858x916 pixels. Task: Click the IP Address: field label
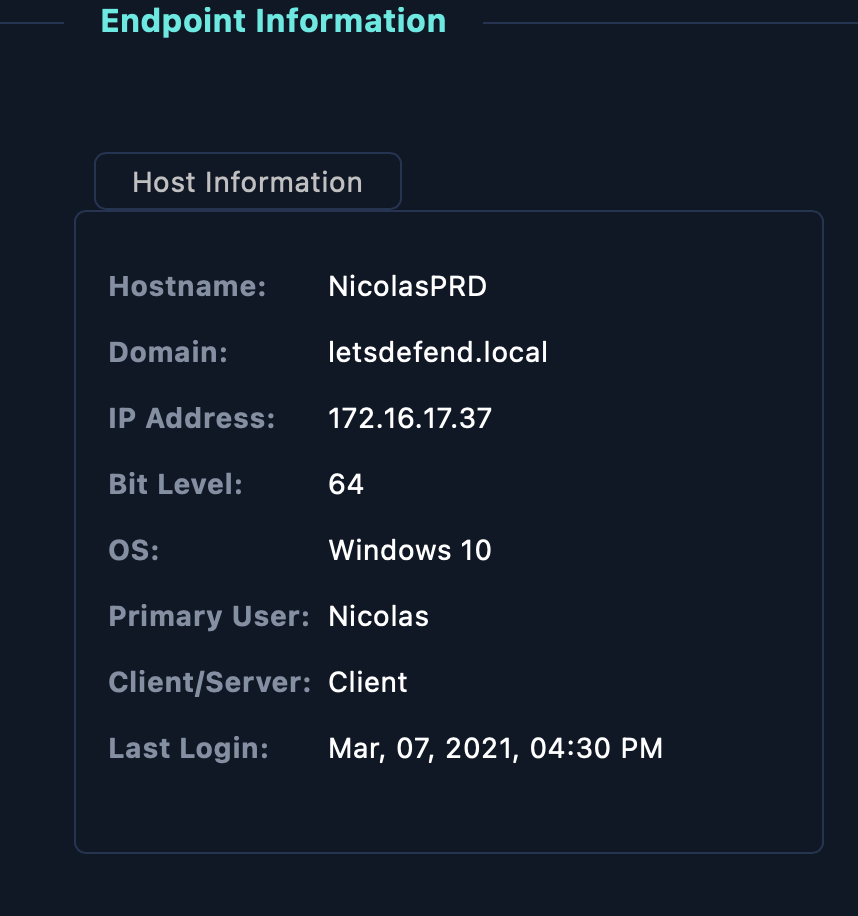192,418
